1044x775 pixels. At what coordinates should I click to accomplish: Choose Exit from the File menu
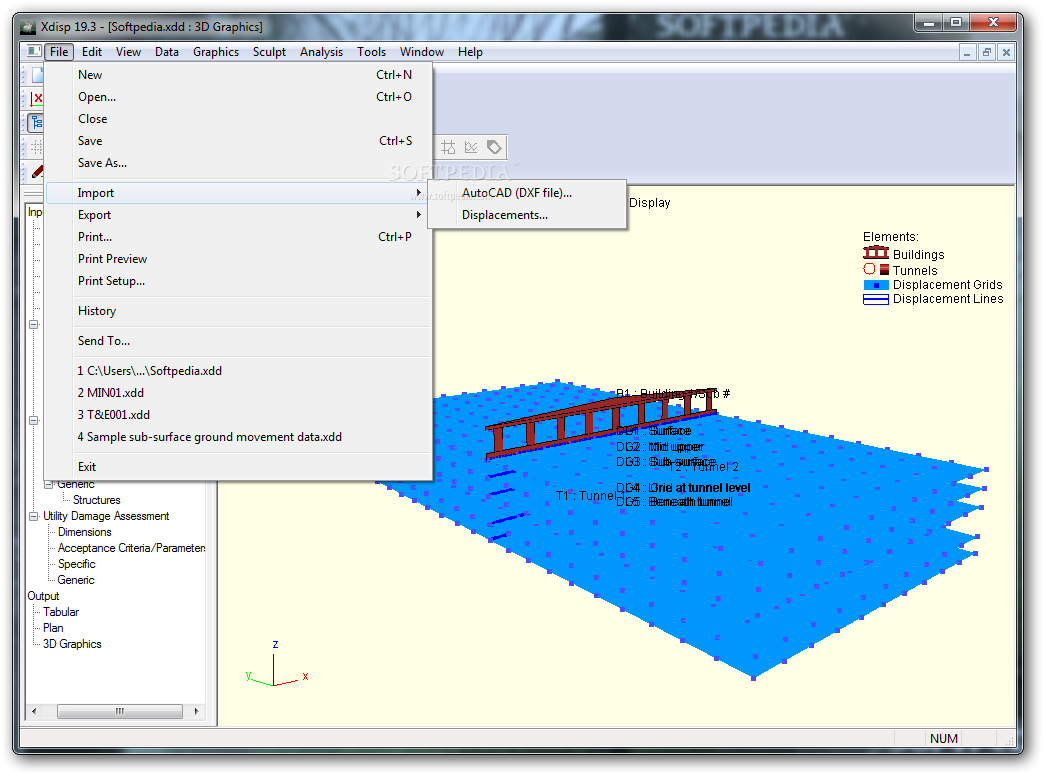pos(240,466)
